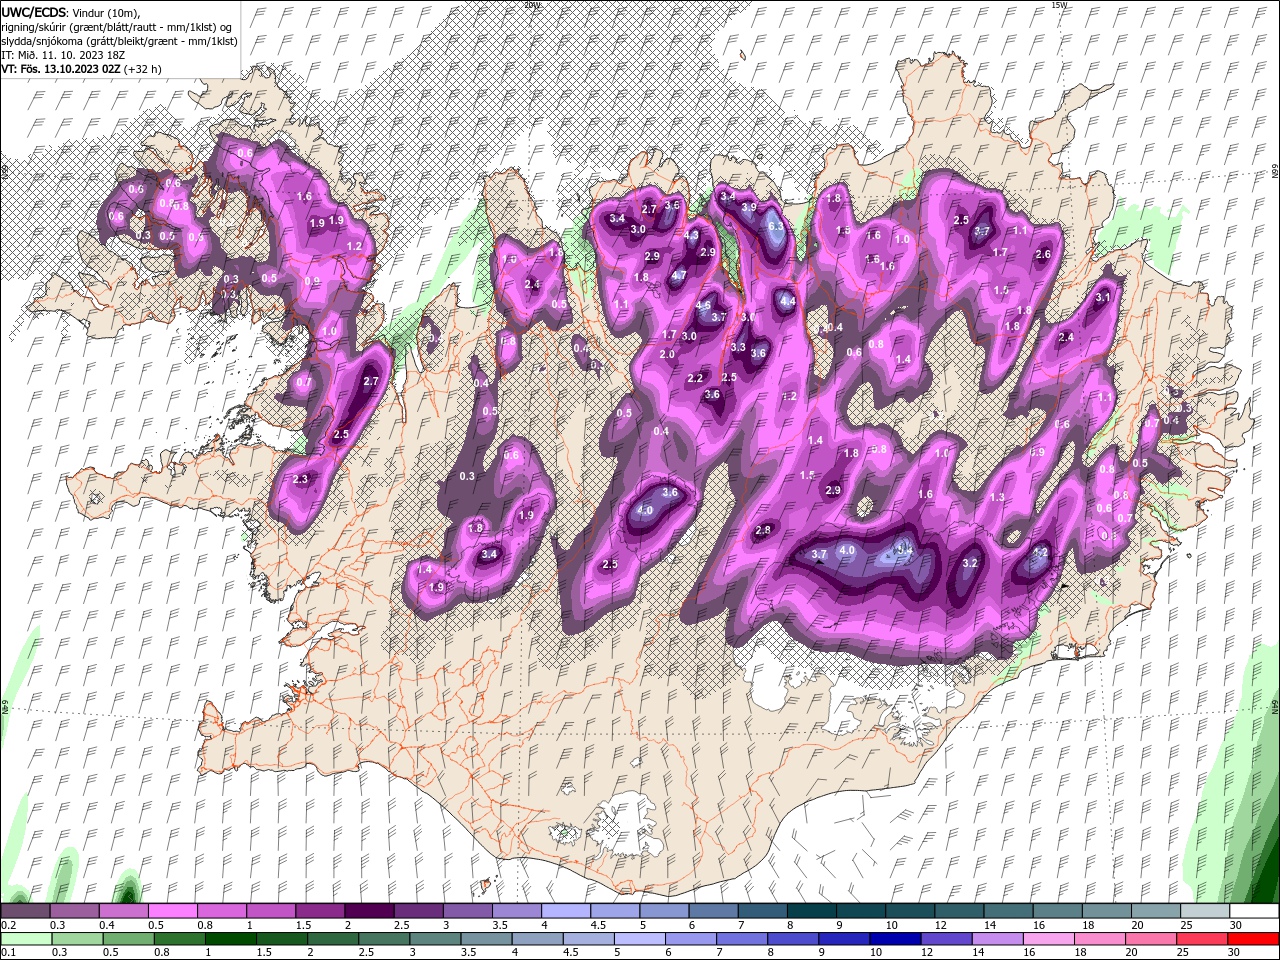Image resolution: width=1280 pixels, height=960 pixels.
Task: Click the red 30 mm rain legend swatch
Action: pyautogui.click(x=1253, y=939)
